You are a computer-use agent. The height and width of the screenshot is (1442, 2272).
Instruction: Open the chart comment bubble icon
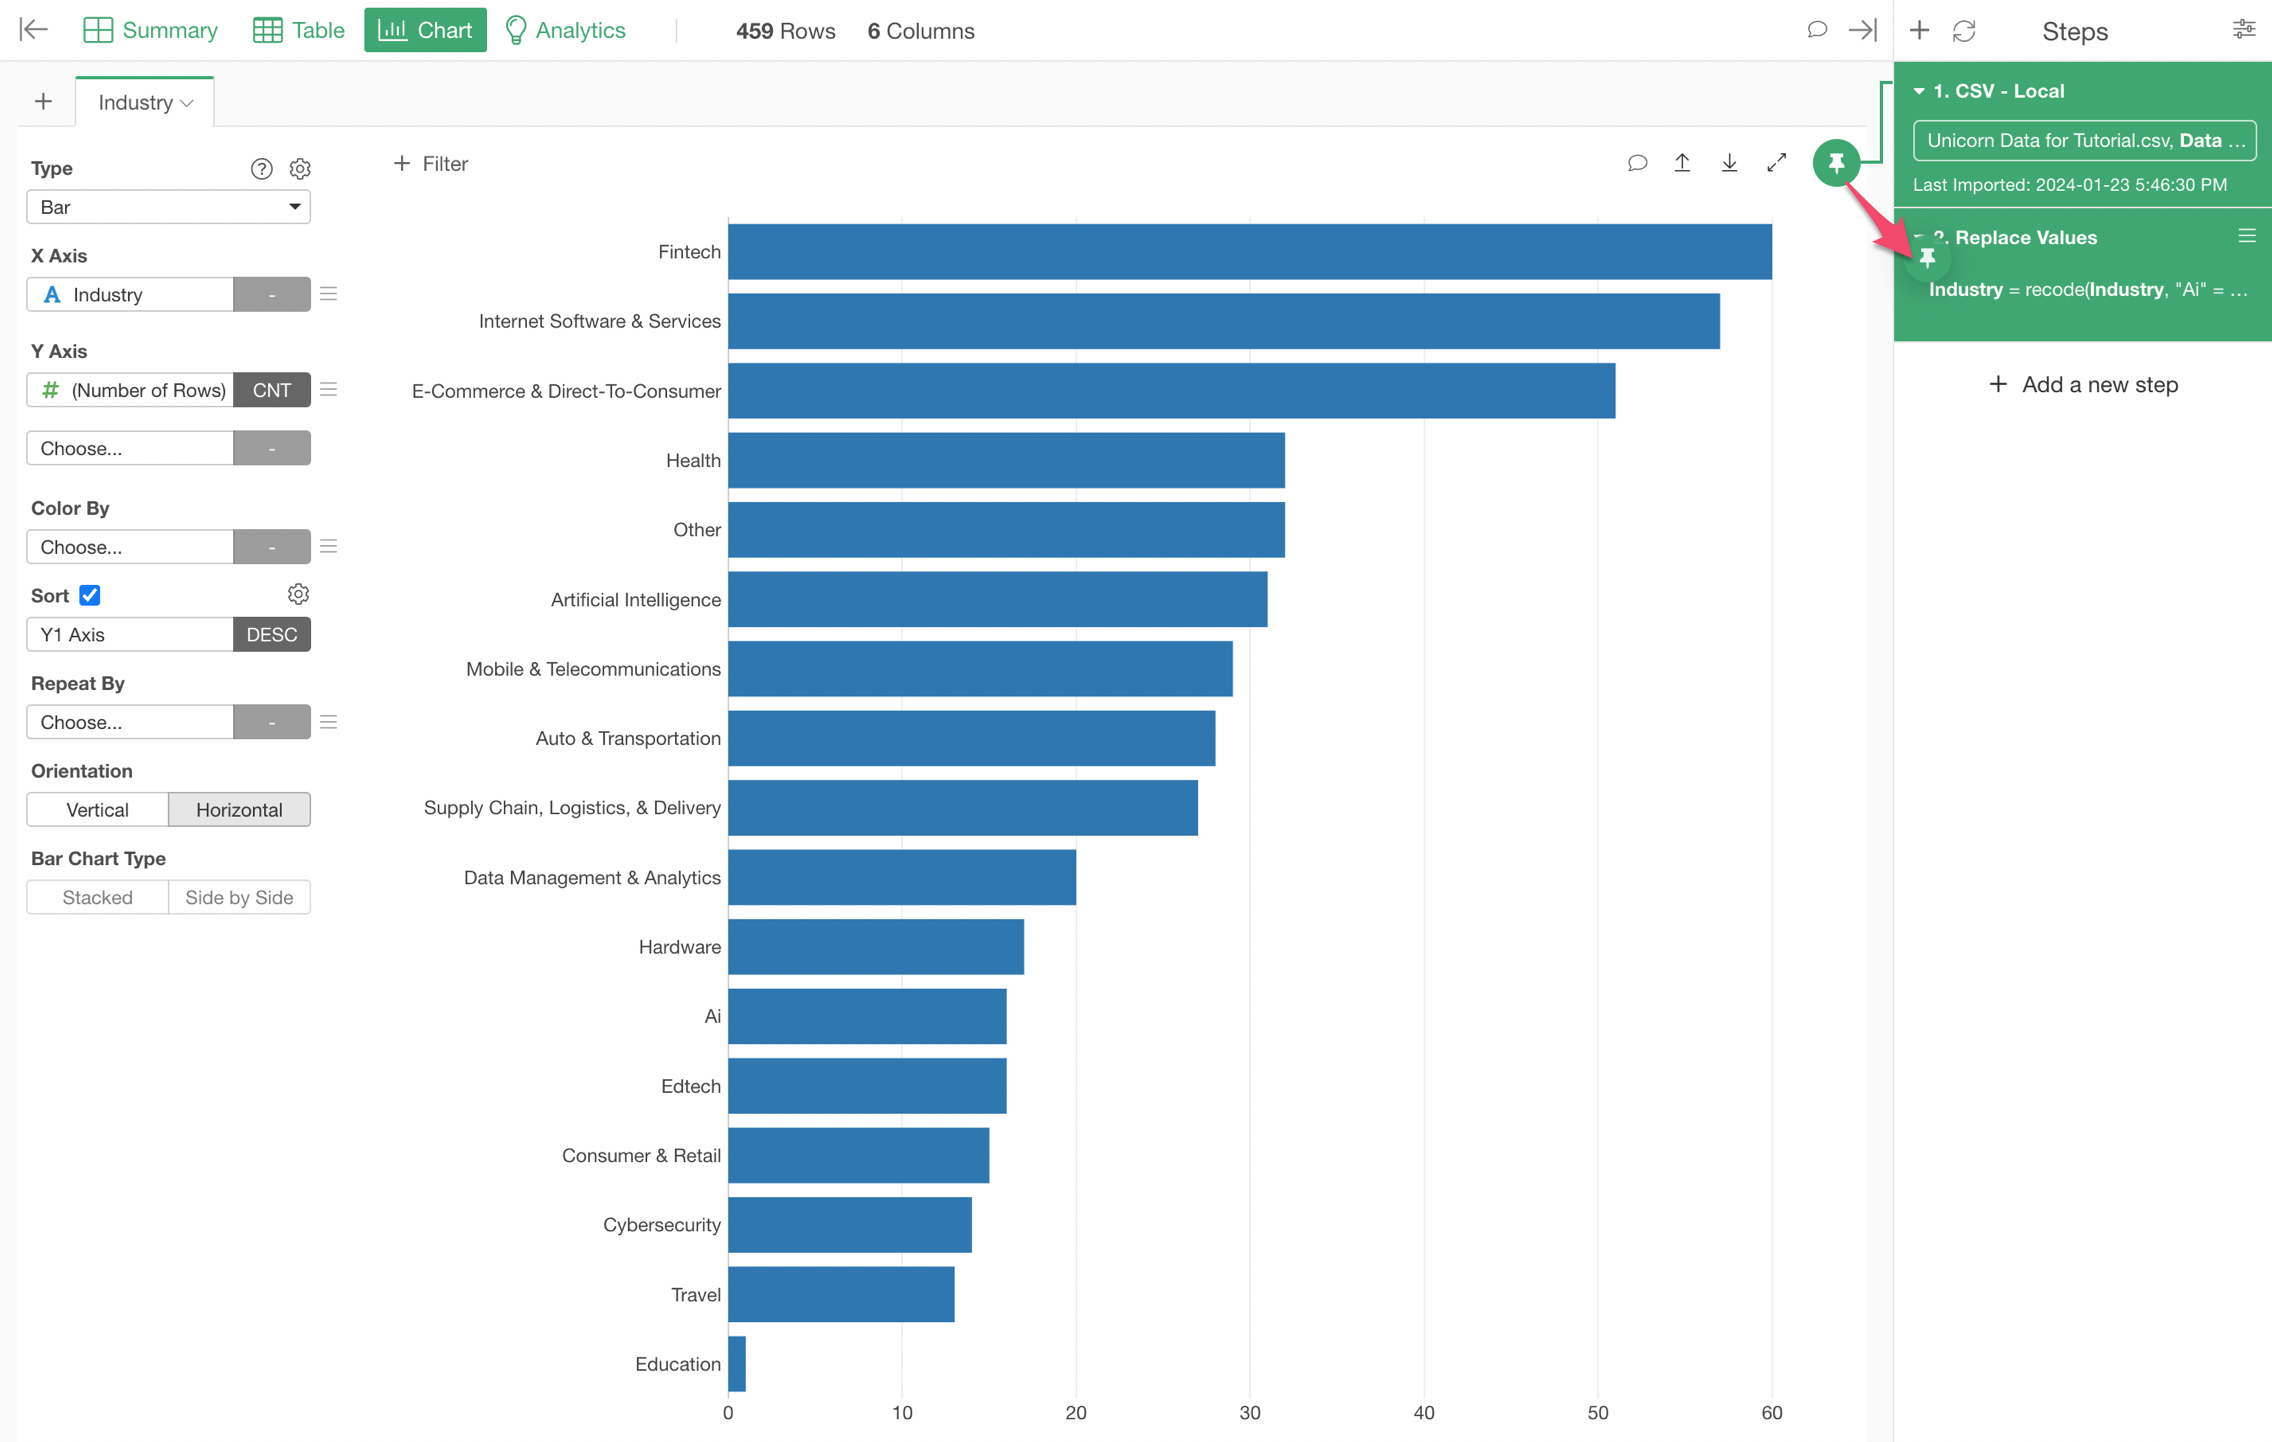tap(1636, 163)
